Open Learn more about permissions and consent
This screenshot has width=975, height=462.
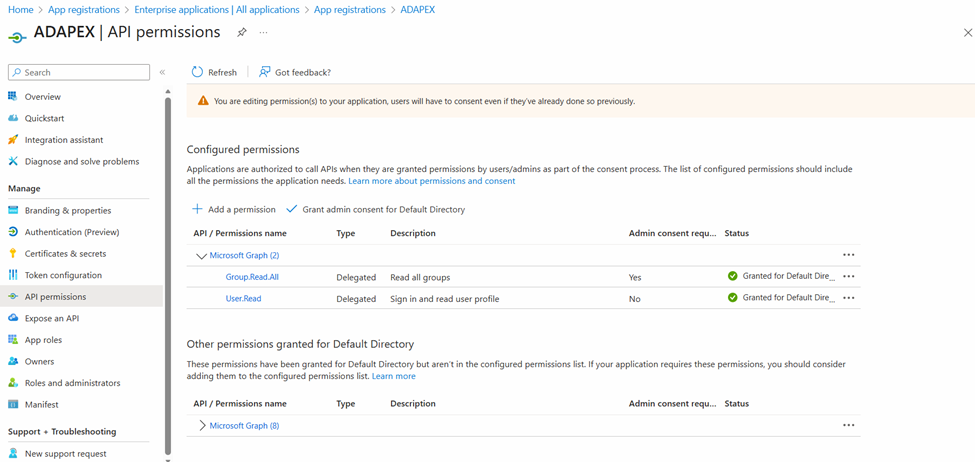(x=431, y=181)
